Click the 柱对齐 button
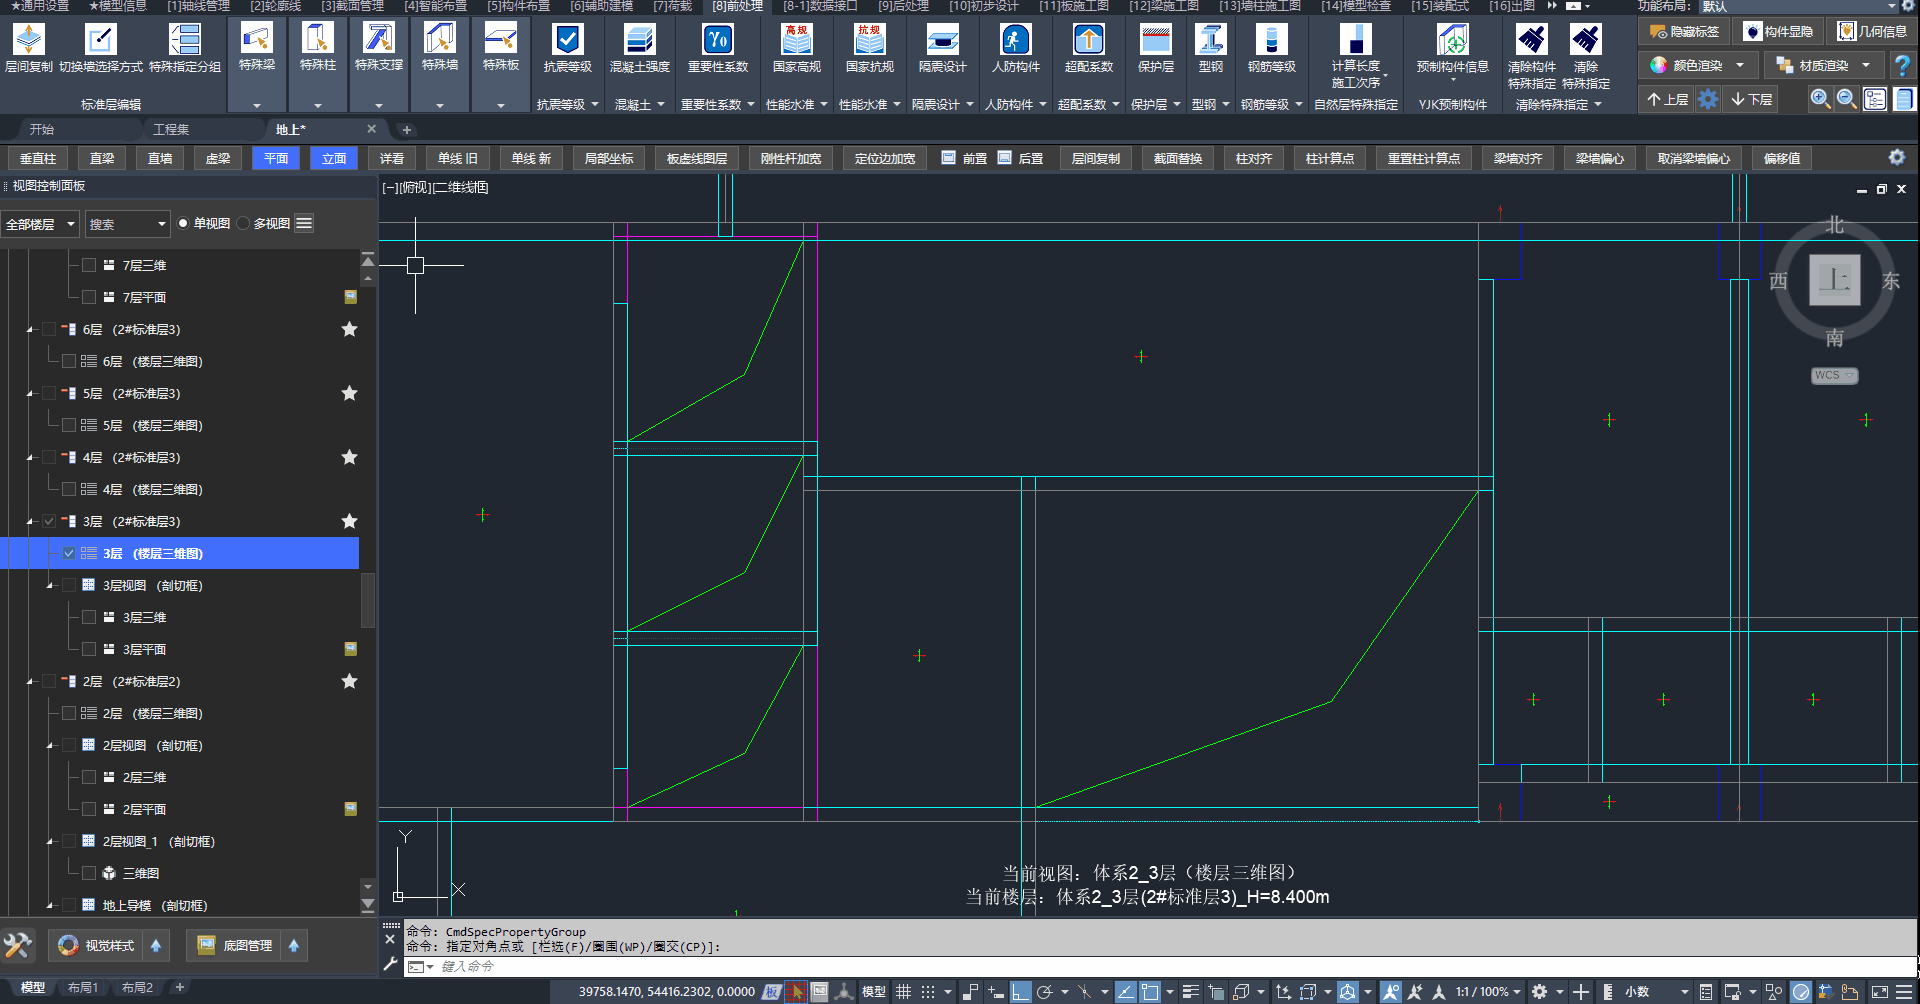Image resolution: width=1920 pixels, height=1004 pixels. [x=1253, y=158]
